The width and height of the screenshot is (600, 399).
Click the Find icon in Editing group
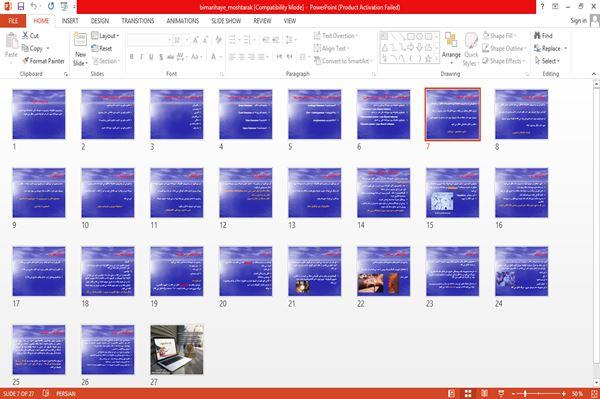tap(537, 36)
